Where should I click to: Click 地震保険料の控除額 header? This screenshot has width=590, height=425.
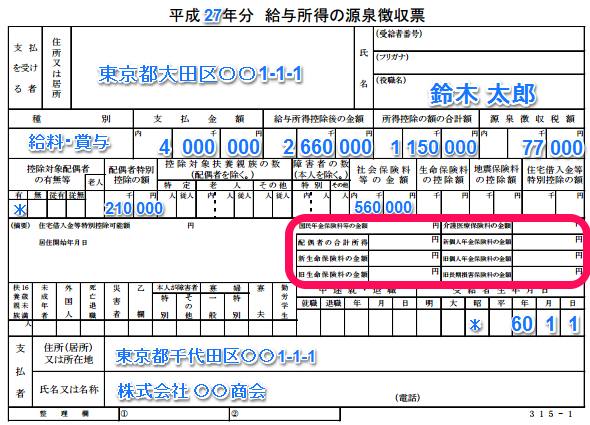point(496,175)
